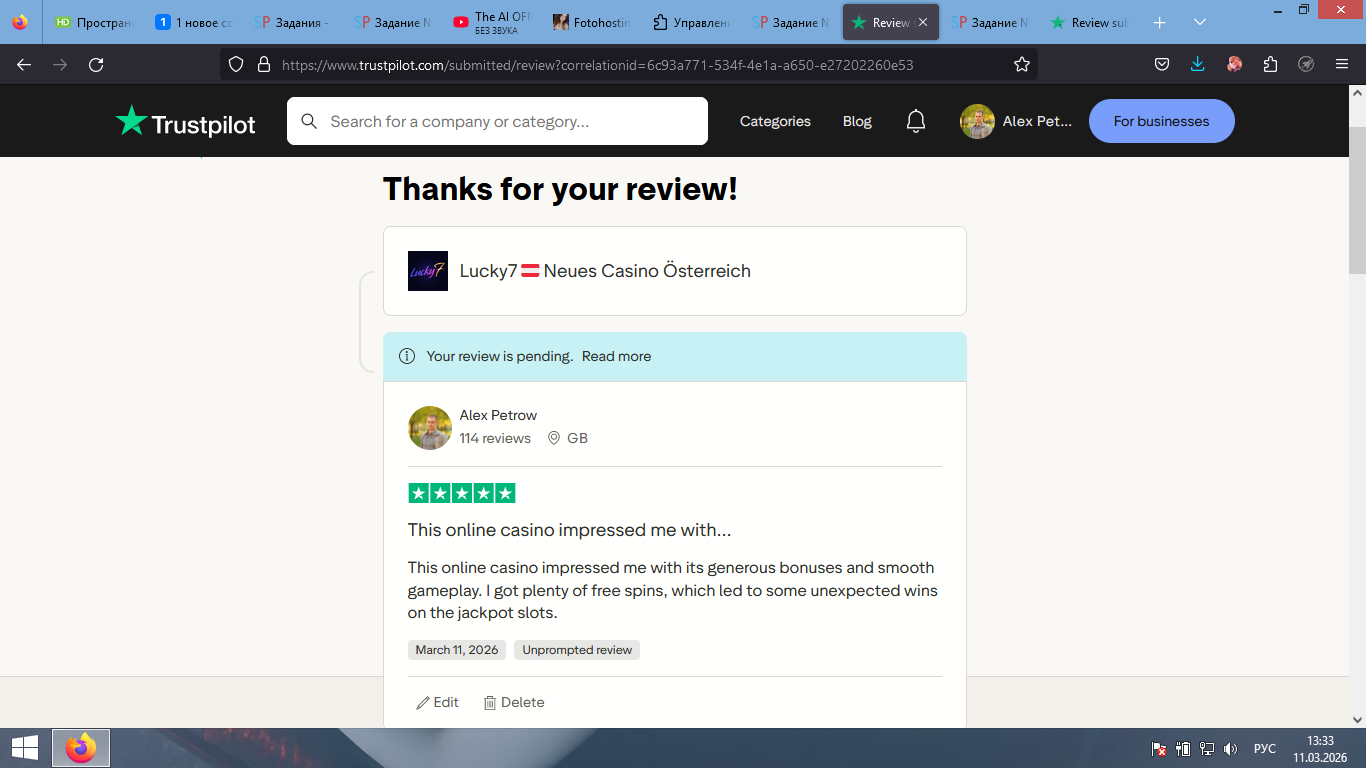Click the location pin icon beside GB
The width and height of the screenshot is (1366, 768).
tap(554, 438)
